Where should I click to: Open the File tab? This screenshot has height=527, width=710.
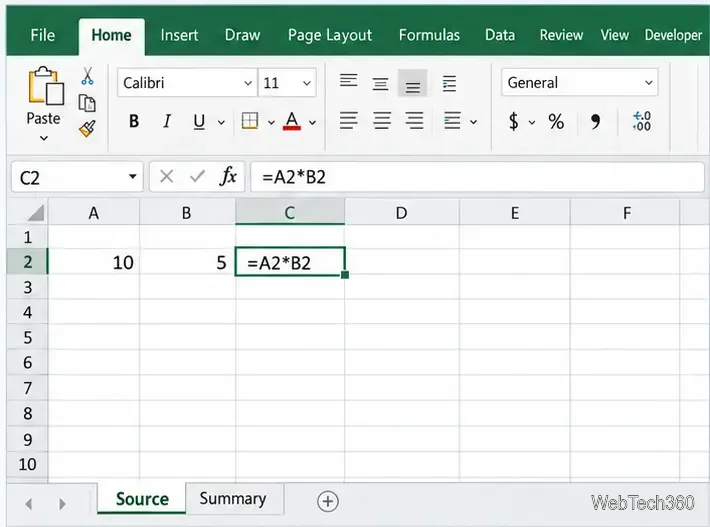click(43, 35)
